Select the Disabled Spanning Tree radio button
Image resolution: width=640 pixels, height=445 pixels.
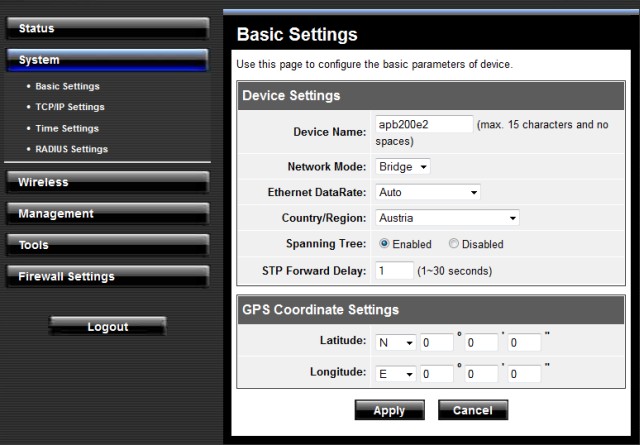pyautogui.click(x=454, y=244)
